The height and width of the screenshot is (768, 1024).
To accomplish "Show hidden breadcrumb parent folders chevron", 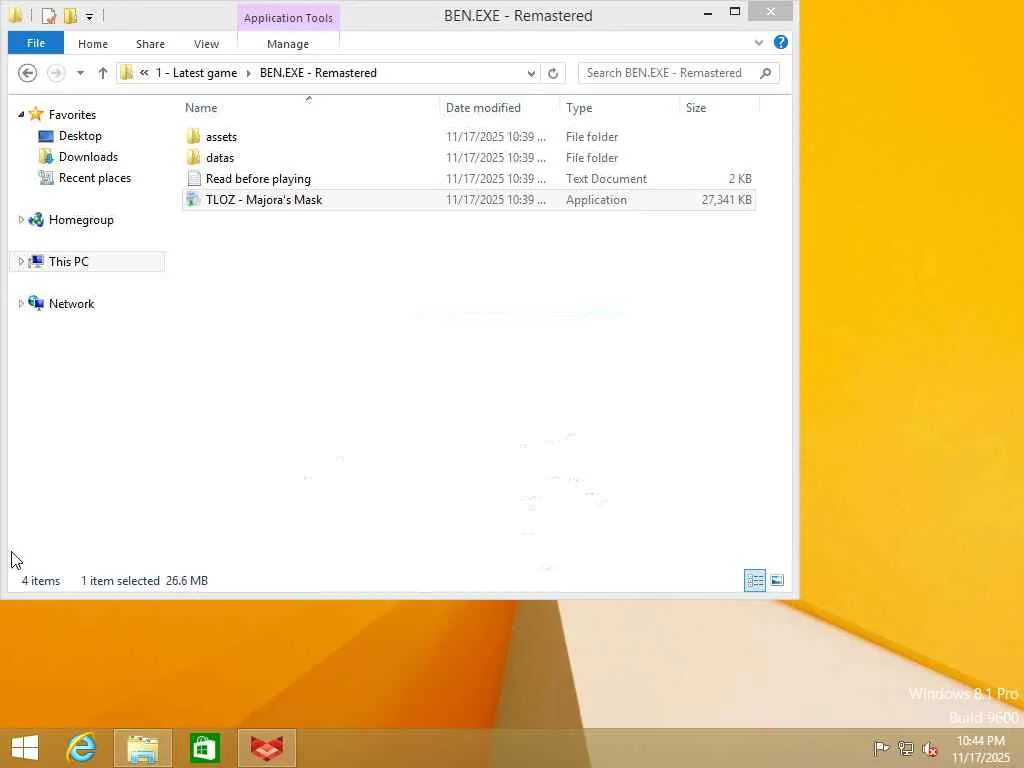I will pyautogui.click(x=144, y=72).
